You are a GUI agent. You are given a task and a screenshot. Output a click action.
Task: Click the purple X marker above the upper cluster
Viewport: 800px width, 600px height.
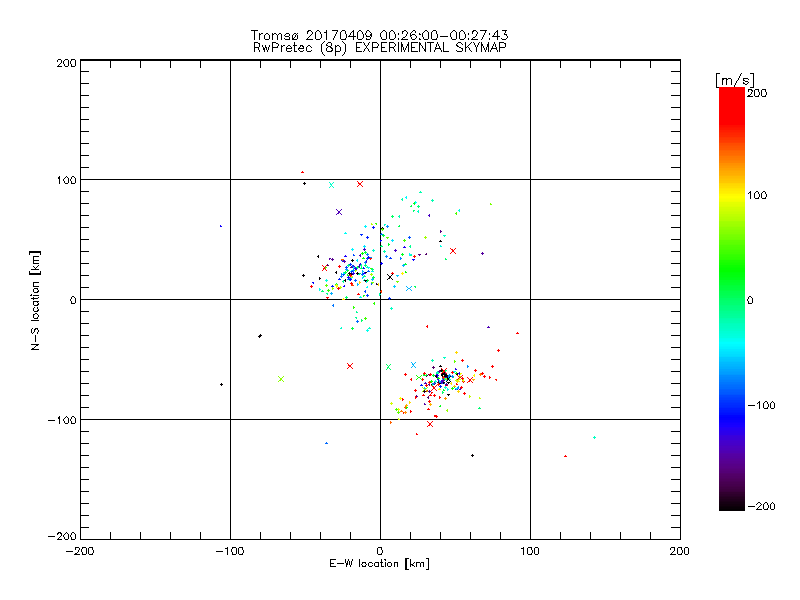pos(339,212)
